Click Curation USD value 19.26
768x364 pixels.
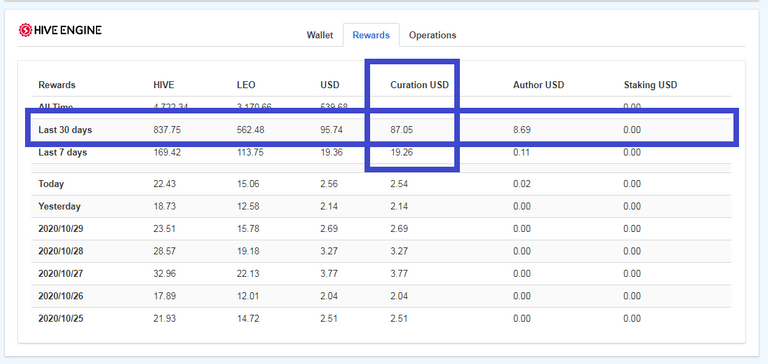click(x=402, y=152)
